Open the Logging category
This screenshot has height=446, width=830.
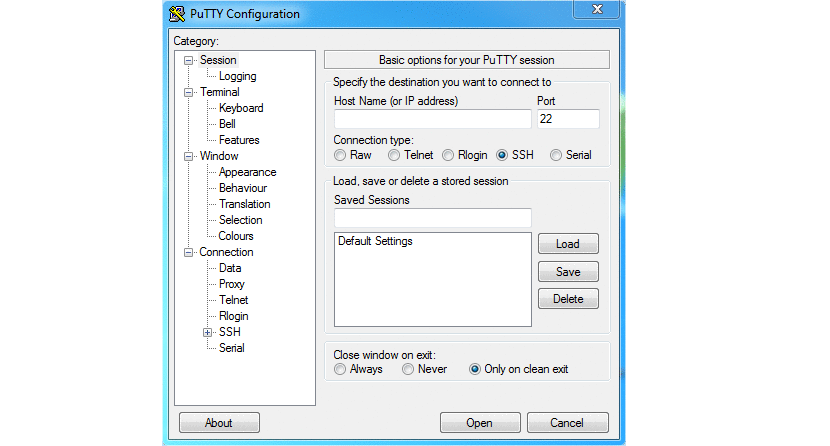[238, 76]
